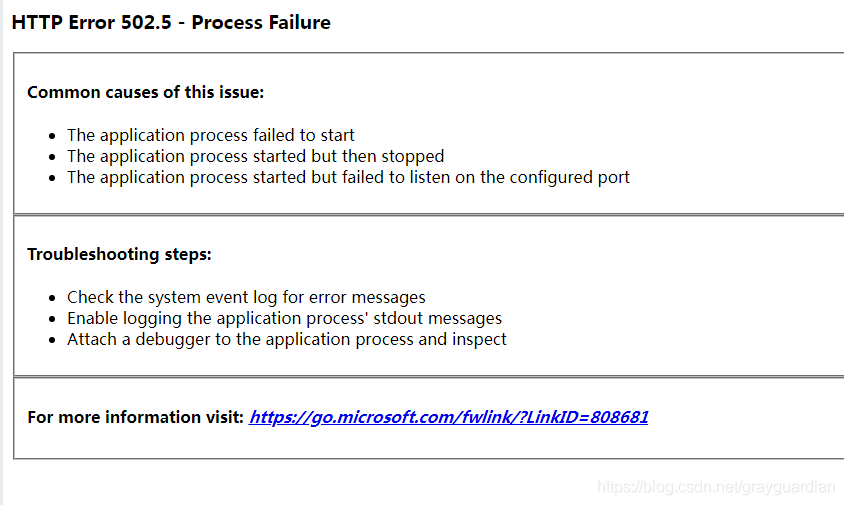The height and width of the screenshot is (505, 844).
Task: Click the blog.csdn.net watermark text
Action: click(x=716, y=487)
